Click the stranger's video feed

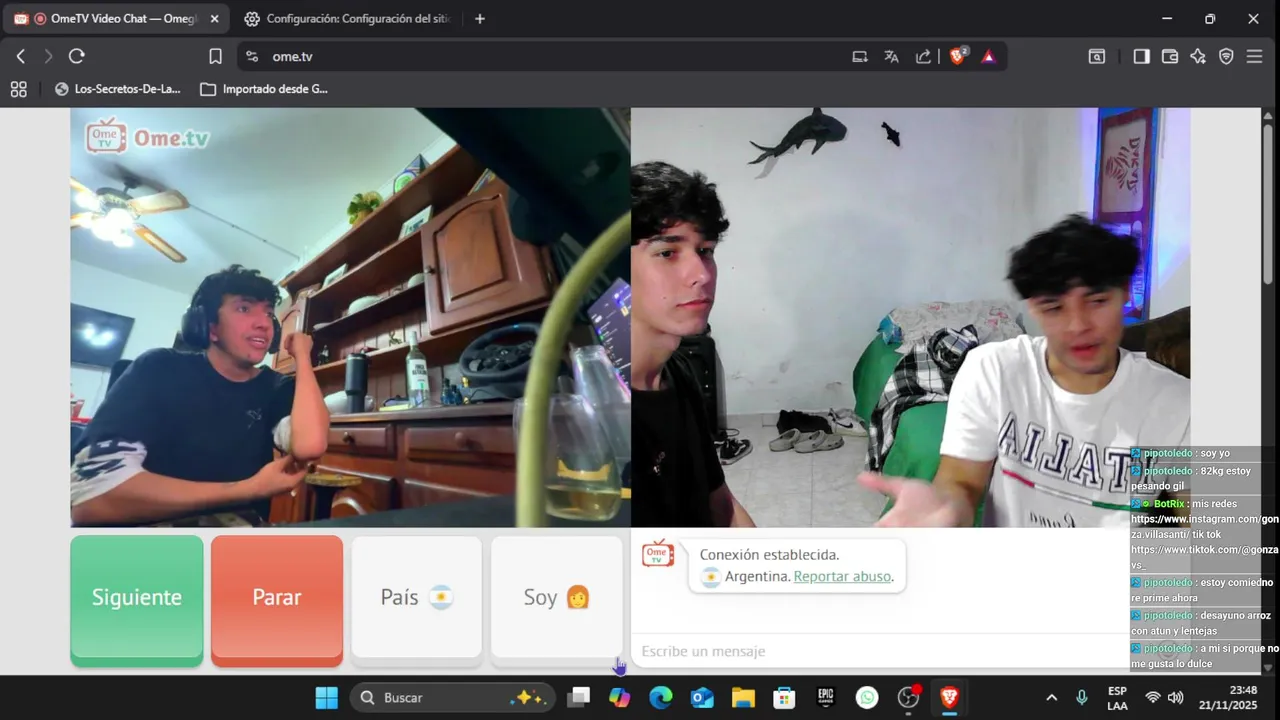(x=910, y=317)
